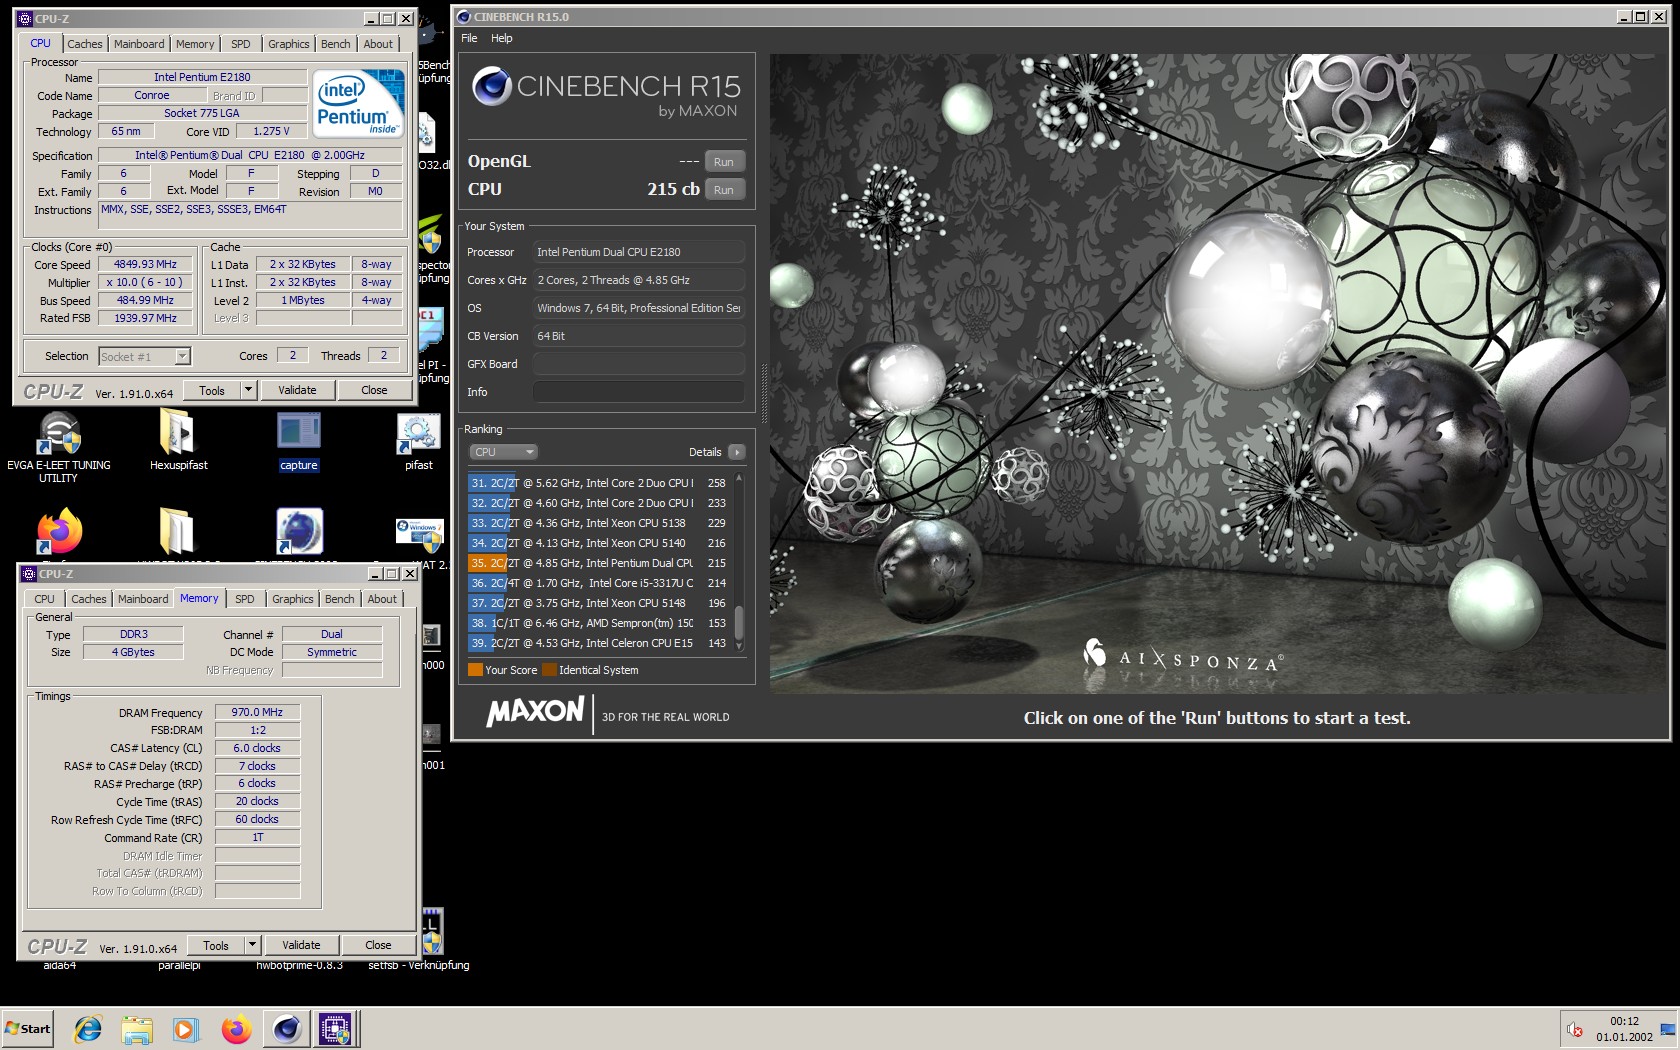Image resolution: width=1680 pixels, height=1050 pixels.
Task: Open the Ranking CPU dropdown in Cinebench
Action: pyautogui.click(x=504, y=452)
